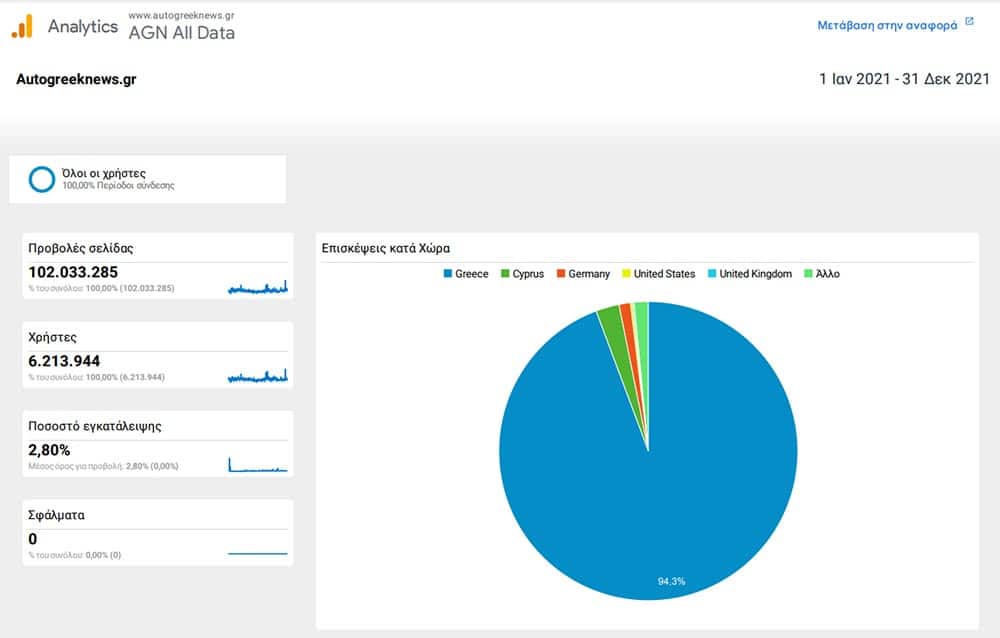The image size is (1000, 638).
Task: Click the Ποσοστό εγκατάλειψης sparkline chart
Action: point(257,465)
